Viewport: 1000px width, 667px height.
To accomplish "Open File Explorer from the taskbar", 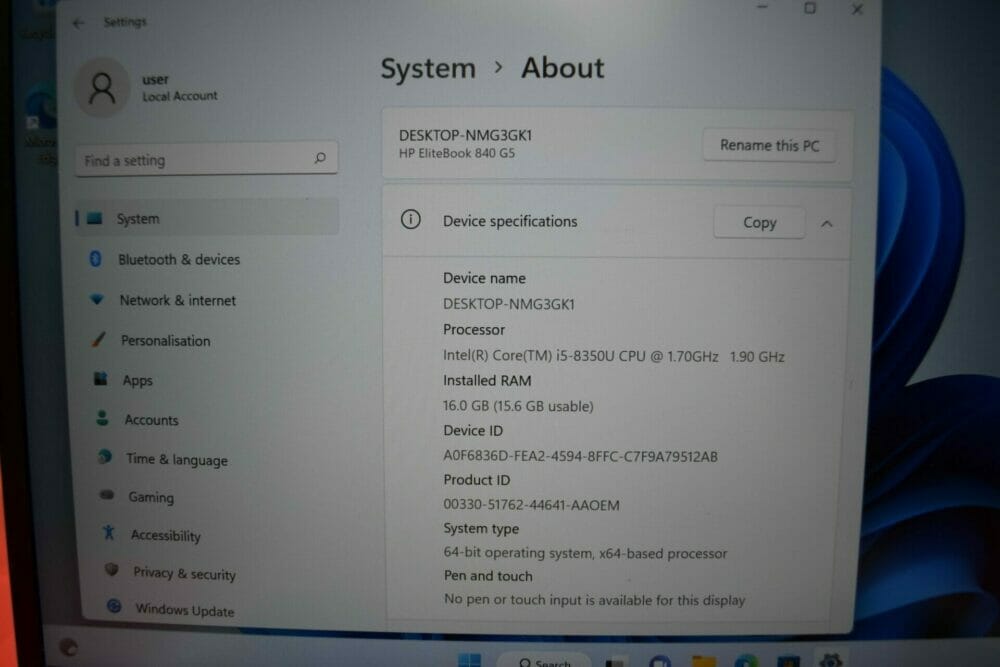I will 704,662.
